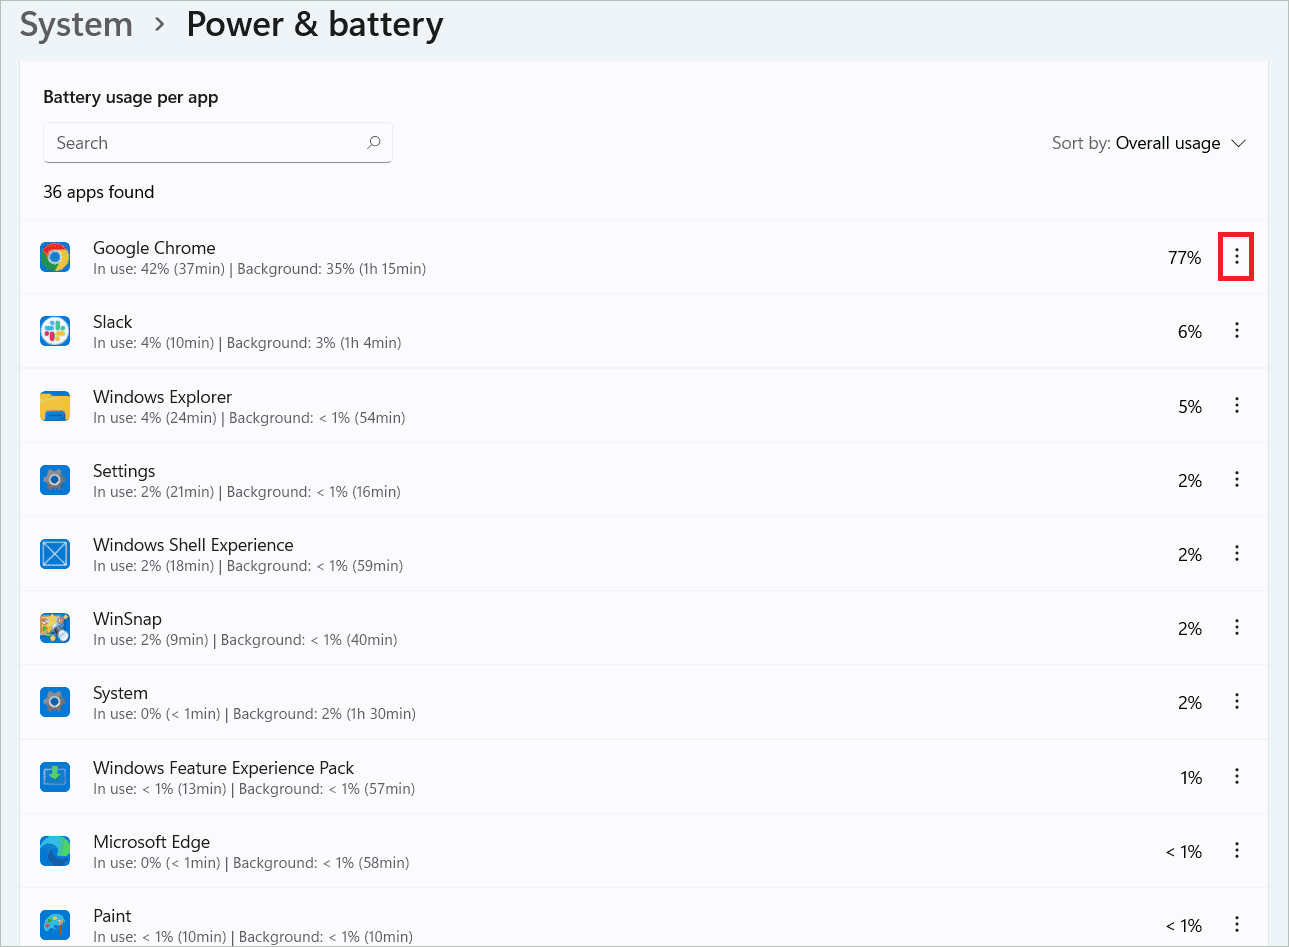The image size is (1289, 947).
Task: Click Windows Feature Experience Pack's 1% value
Action: (1191, 778)
